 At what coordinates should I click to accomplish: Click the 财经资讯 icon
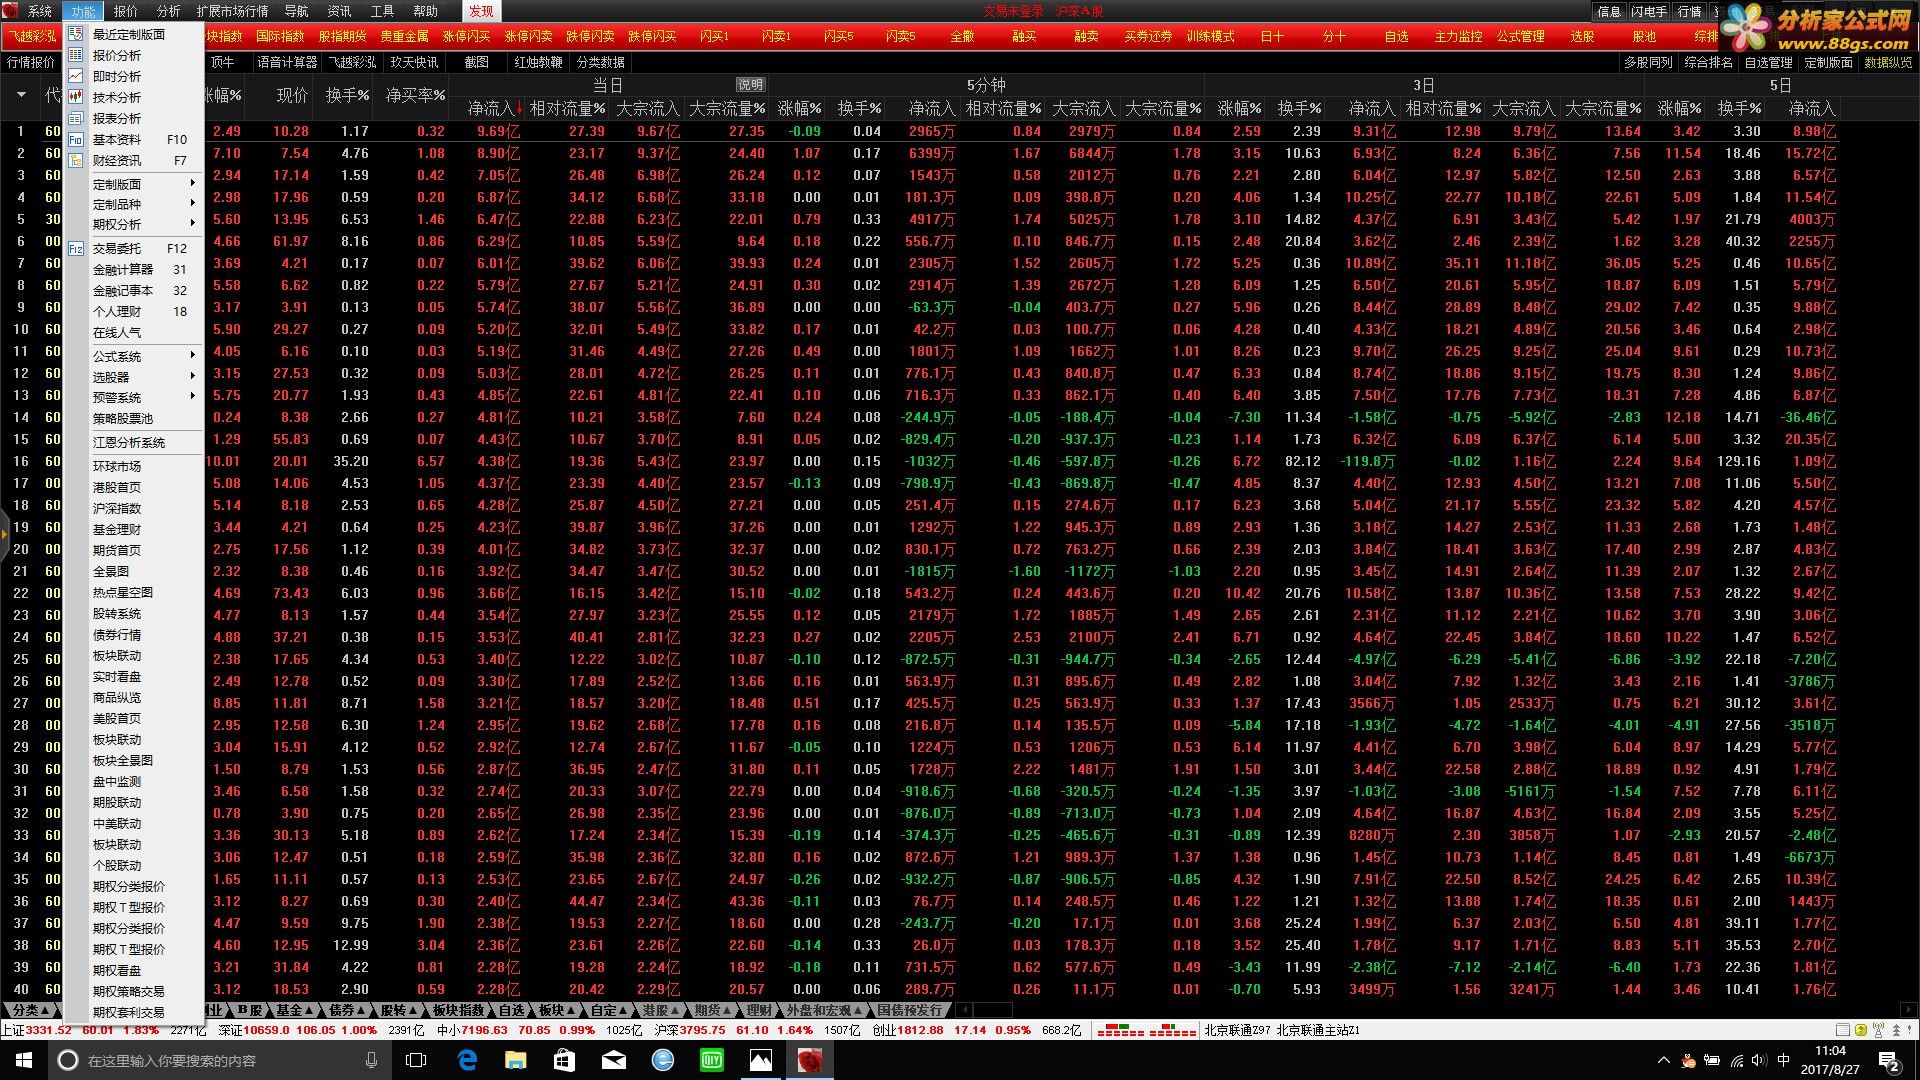click(x=76, y=160)
